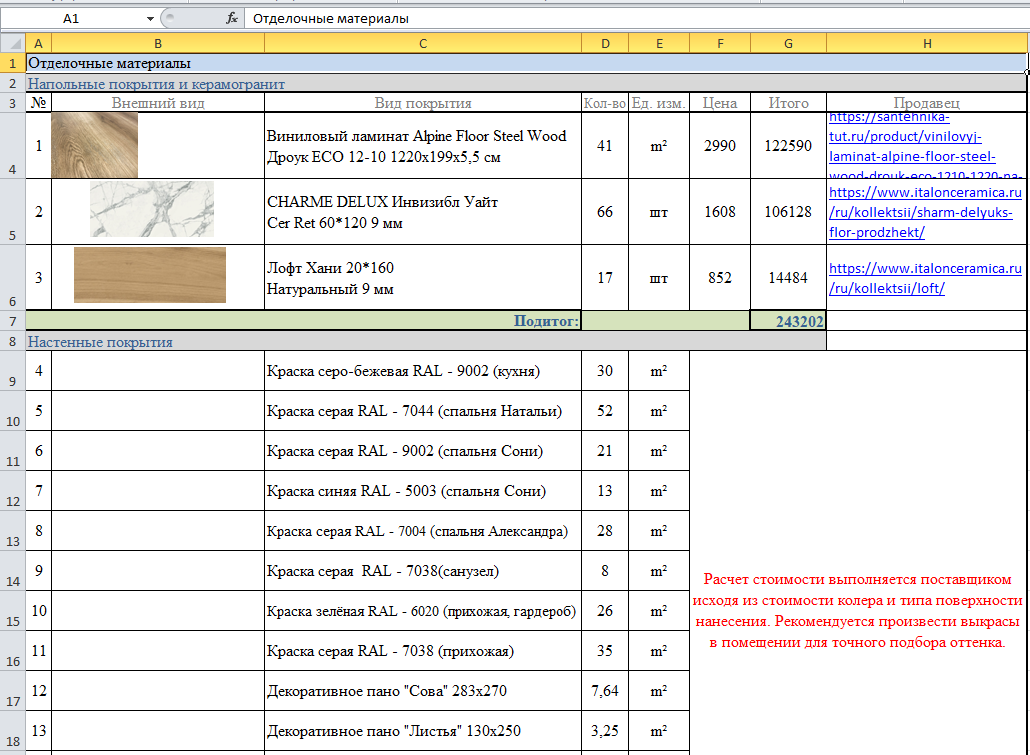The width and height of the screenshot is (1030, 755).
Task: Select 'Напольные покрытия и керамогранит' section header
Action: click(x=526, y=83)
